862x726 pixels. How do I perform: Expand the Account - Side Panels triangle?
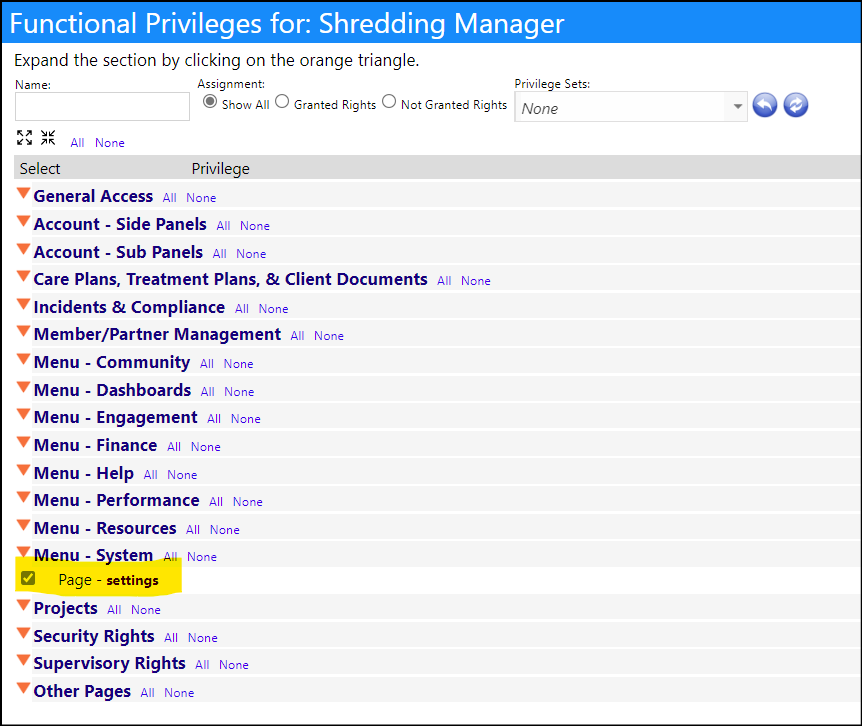pyautogui.click(x=23, y=221)
